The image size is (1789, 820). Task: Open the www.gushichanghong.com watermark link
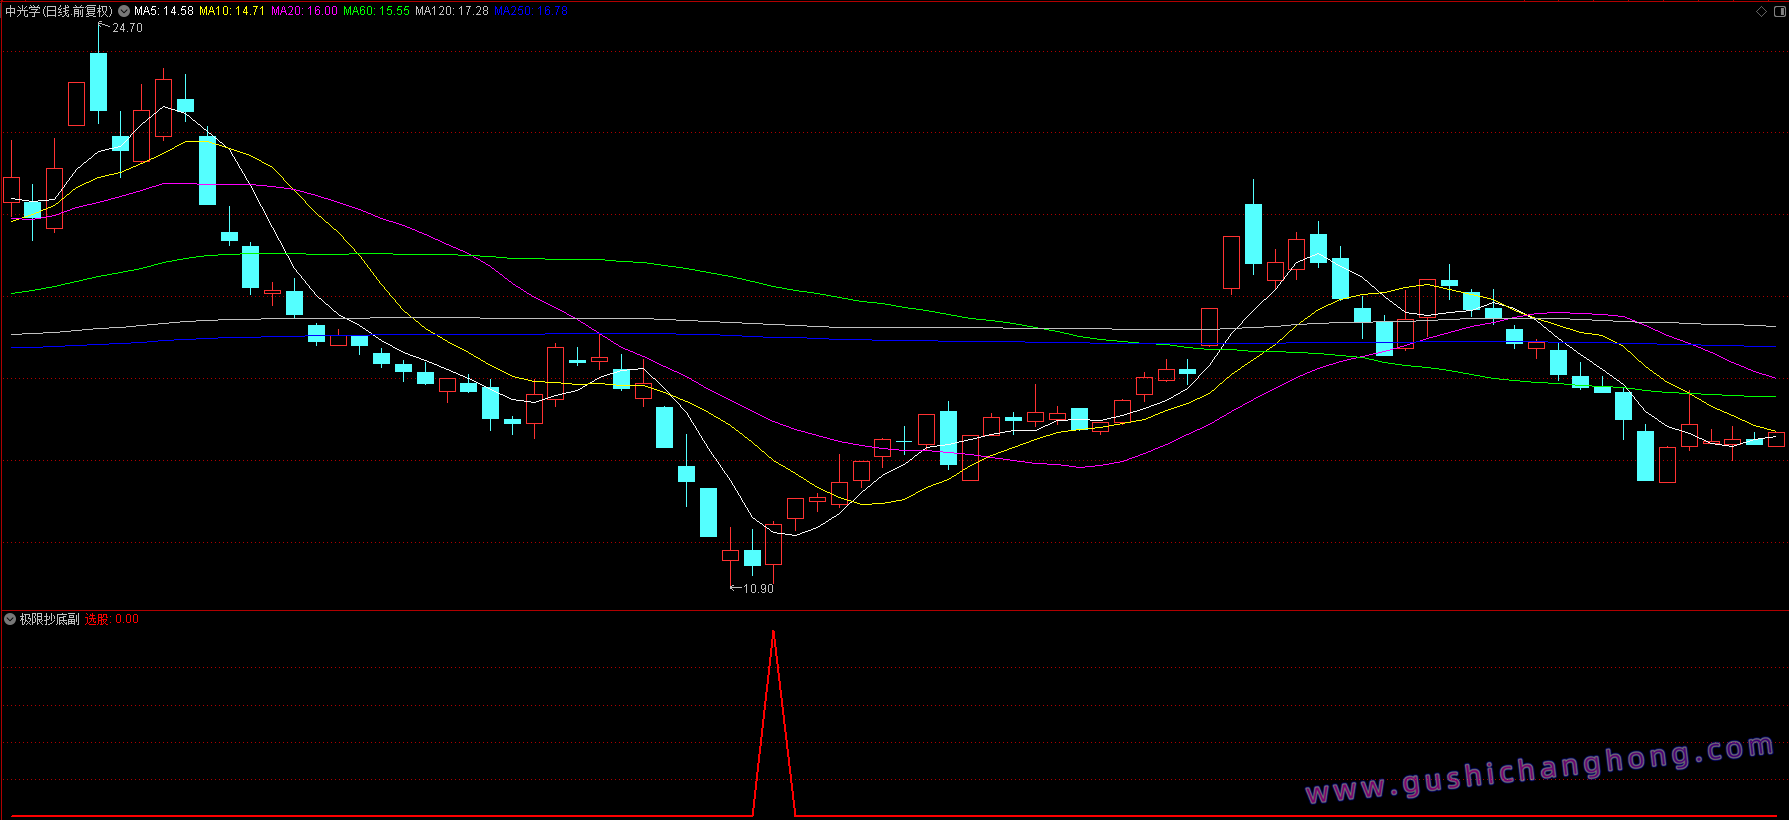click(1540, 771)
